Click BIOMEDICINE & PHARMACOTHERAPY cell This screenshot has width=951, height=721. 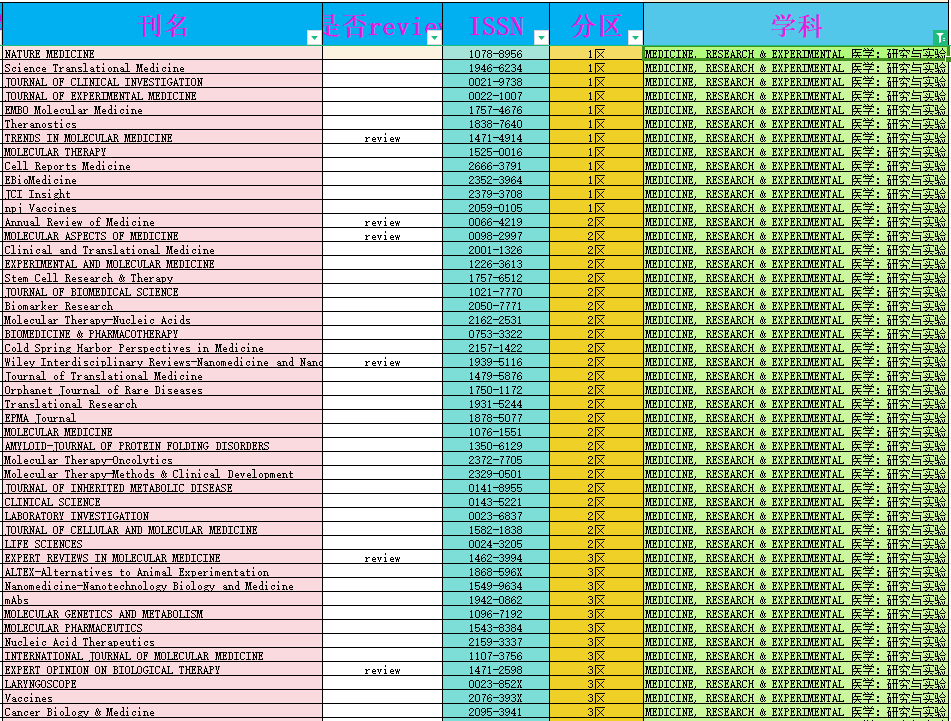coord(163,334)
